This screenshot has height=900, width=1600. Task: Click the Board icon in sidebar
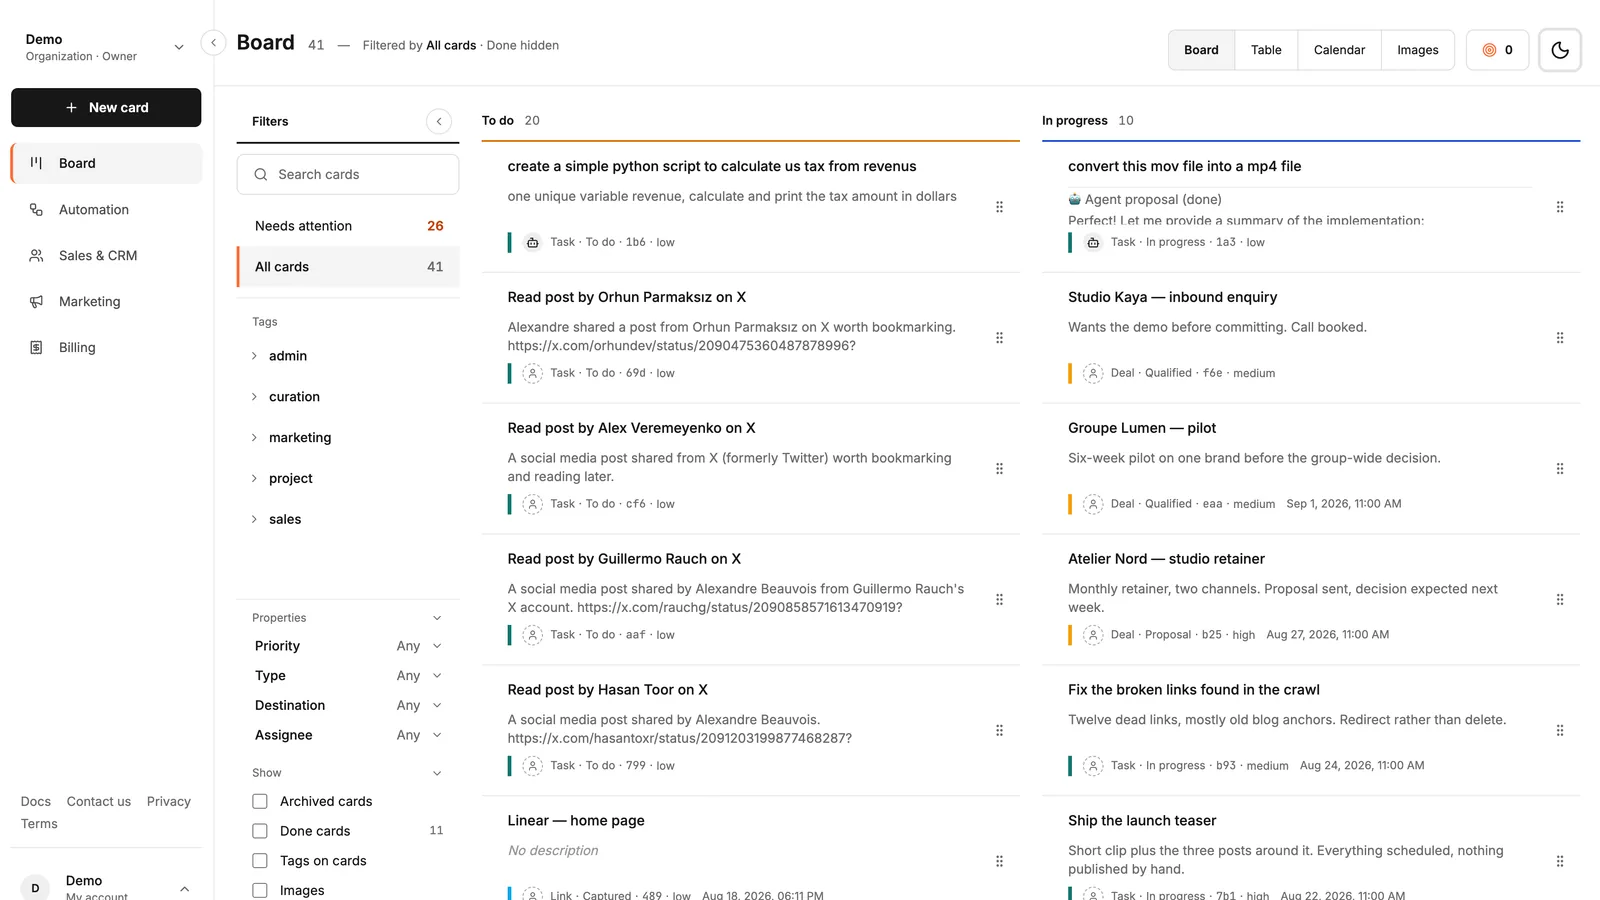(36, 163)
